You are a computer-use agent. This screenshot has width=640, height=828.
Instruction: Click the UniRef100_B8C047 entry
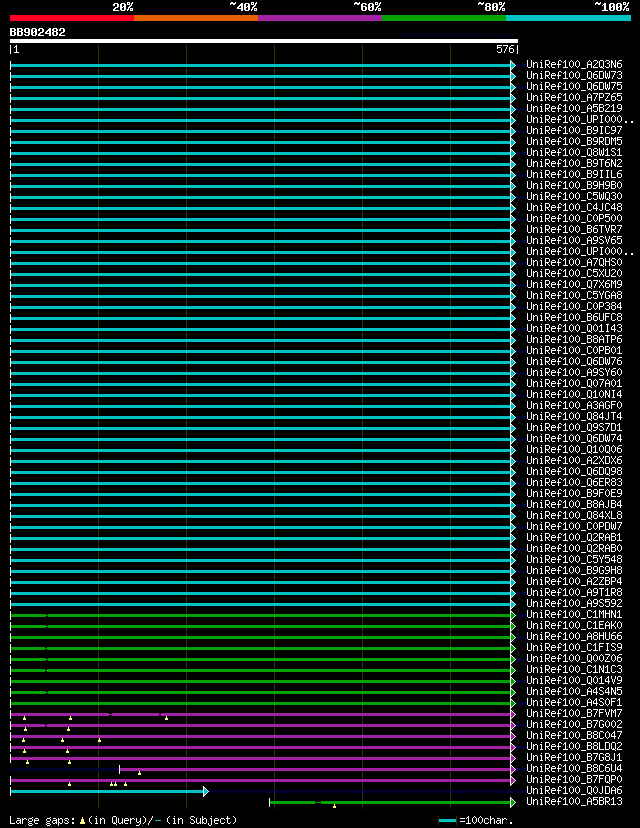574,736
